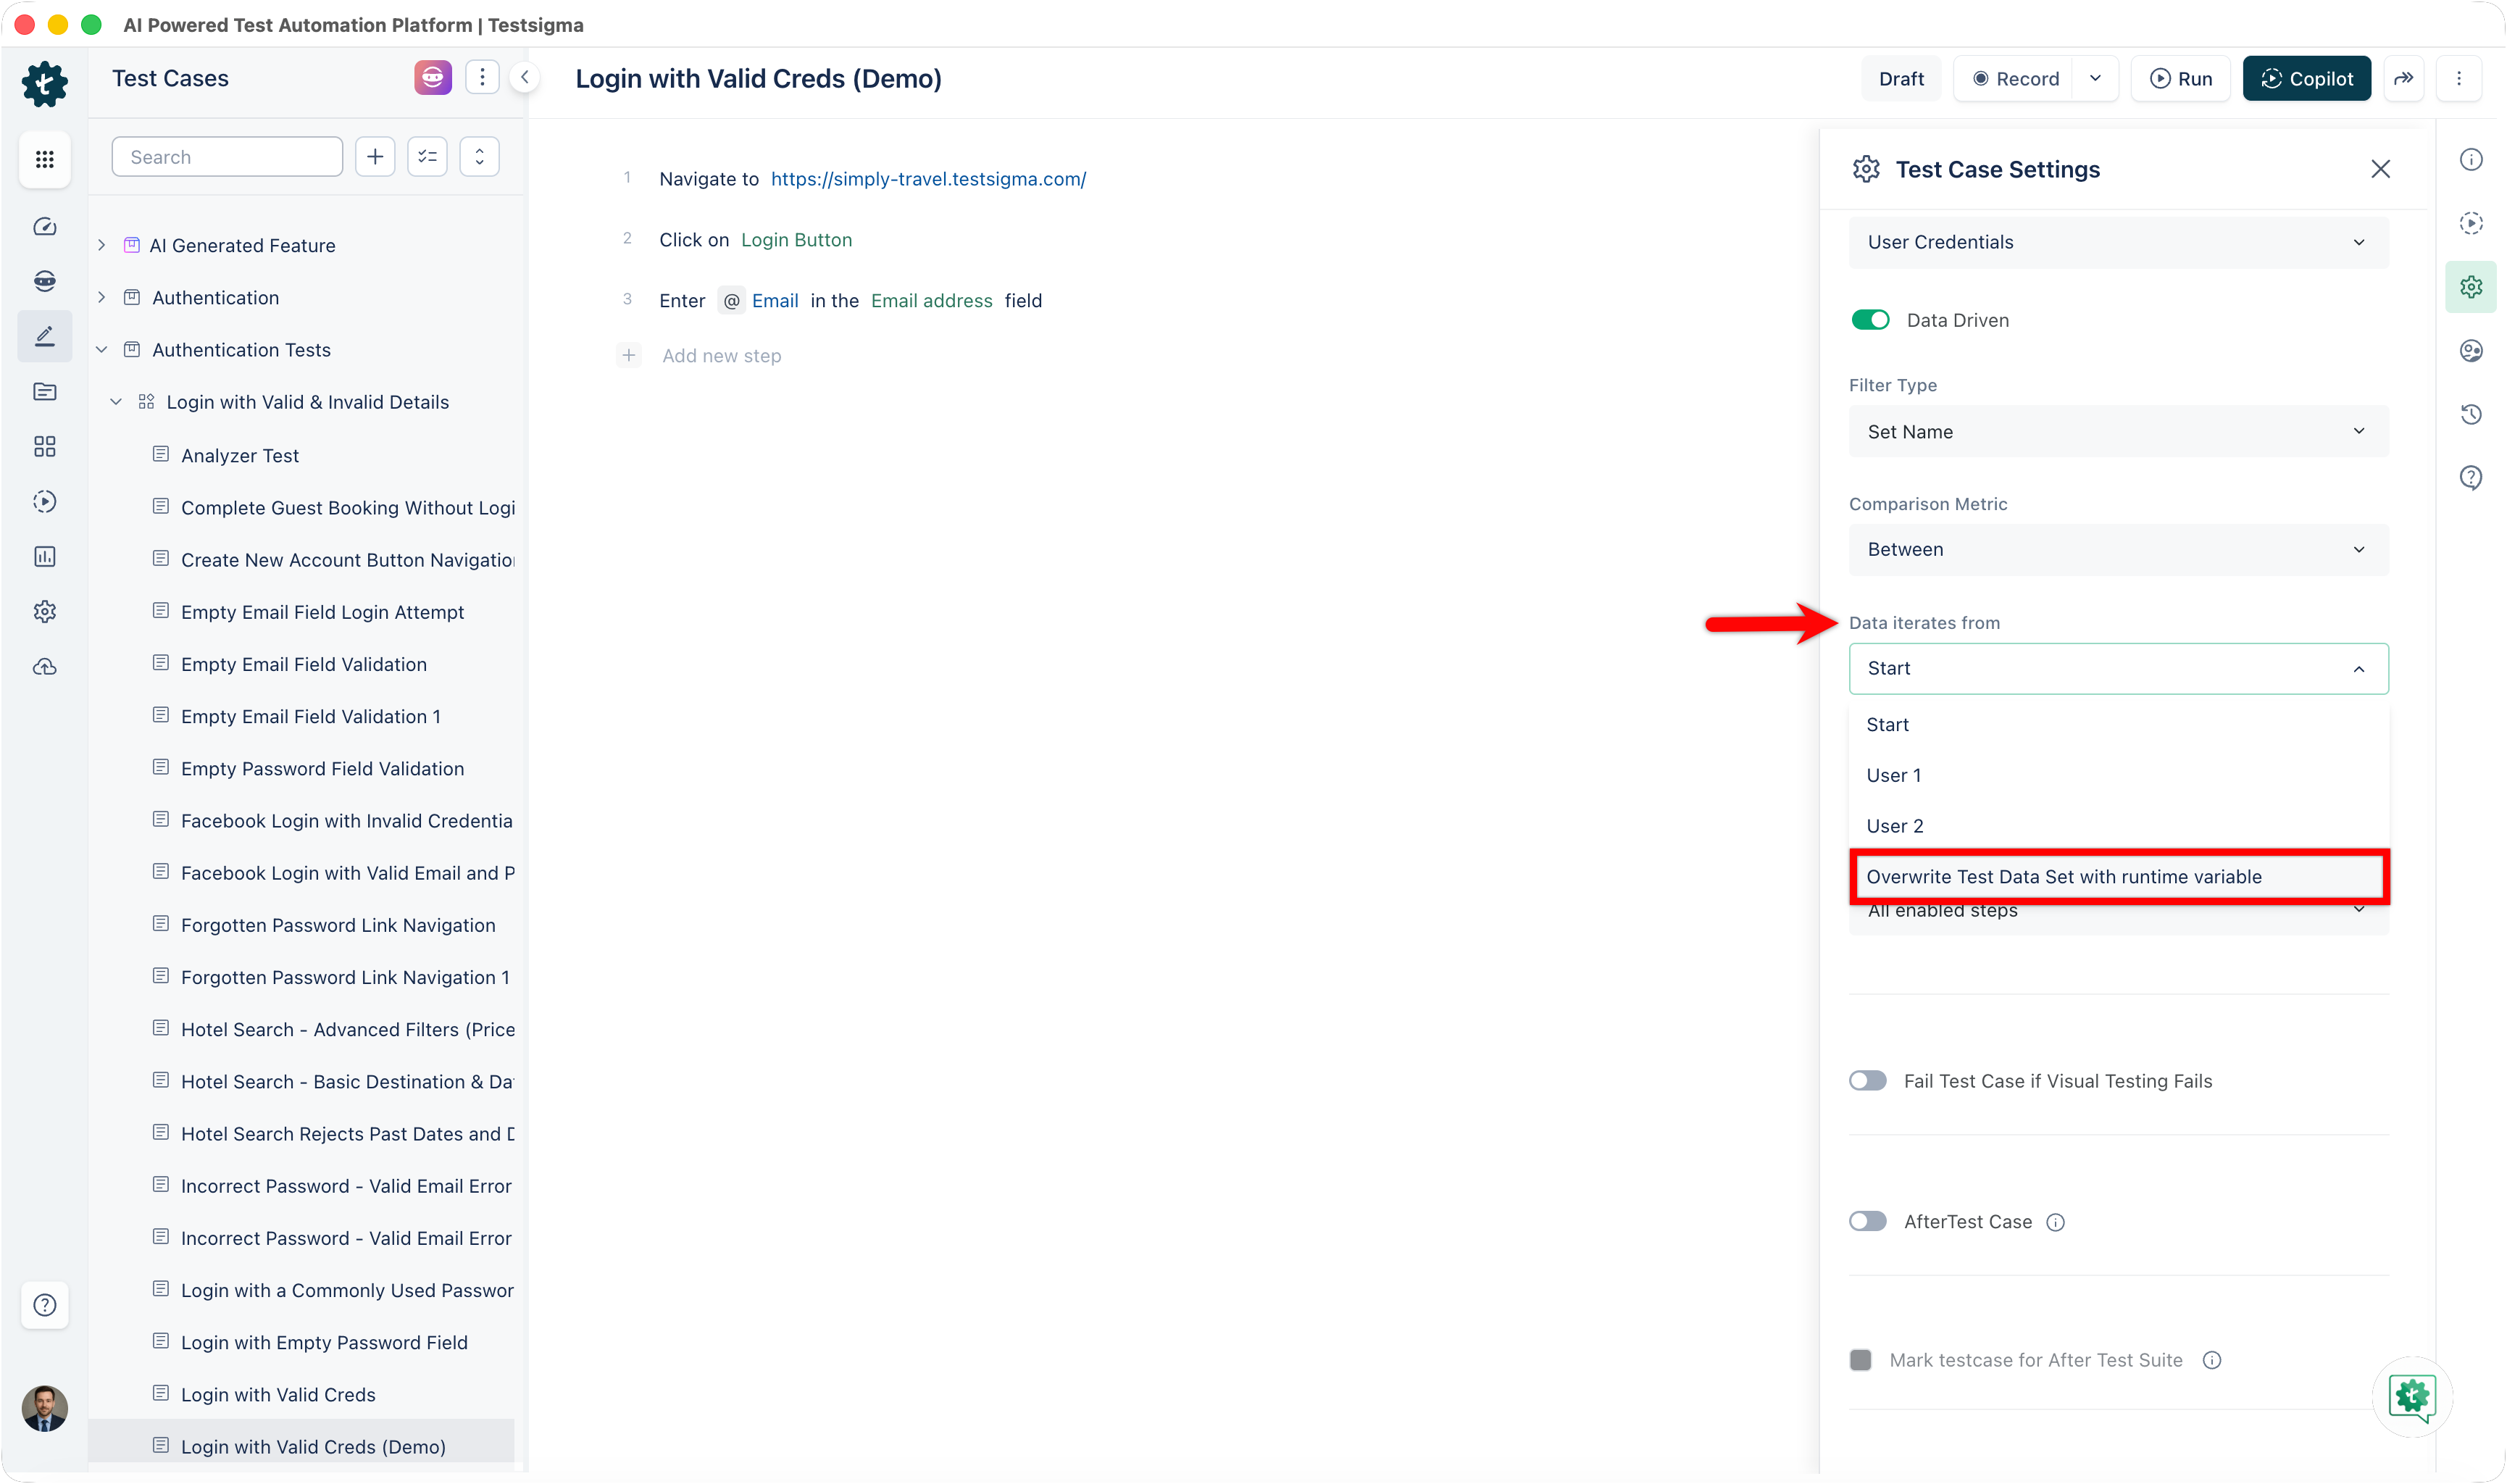Open the help question mark in left sidebar
This screenshot has width=2507, height=1484.
(x=44, y=1305)
